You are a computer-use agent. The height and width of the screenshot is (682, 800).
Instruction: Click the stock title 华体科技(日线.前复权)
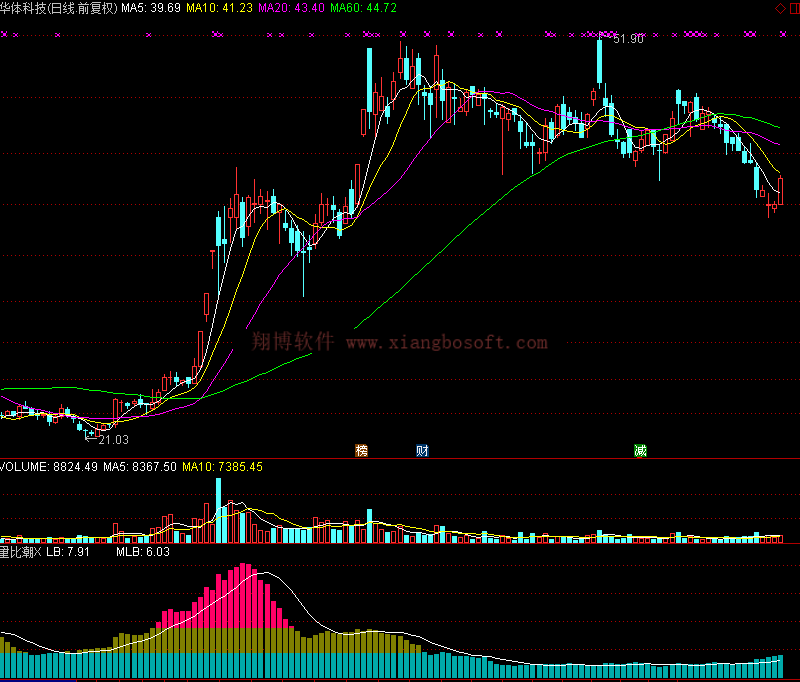point(59,8)
